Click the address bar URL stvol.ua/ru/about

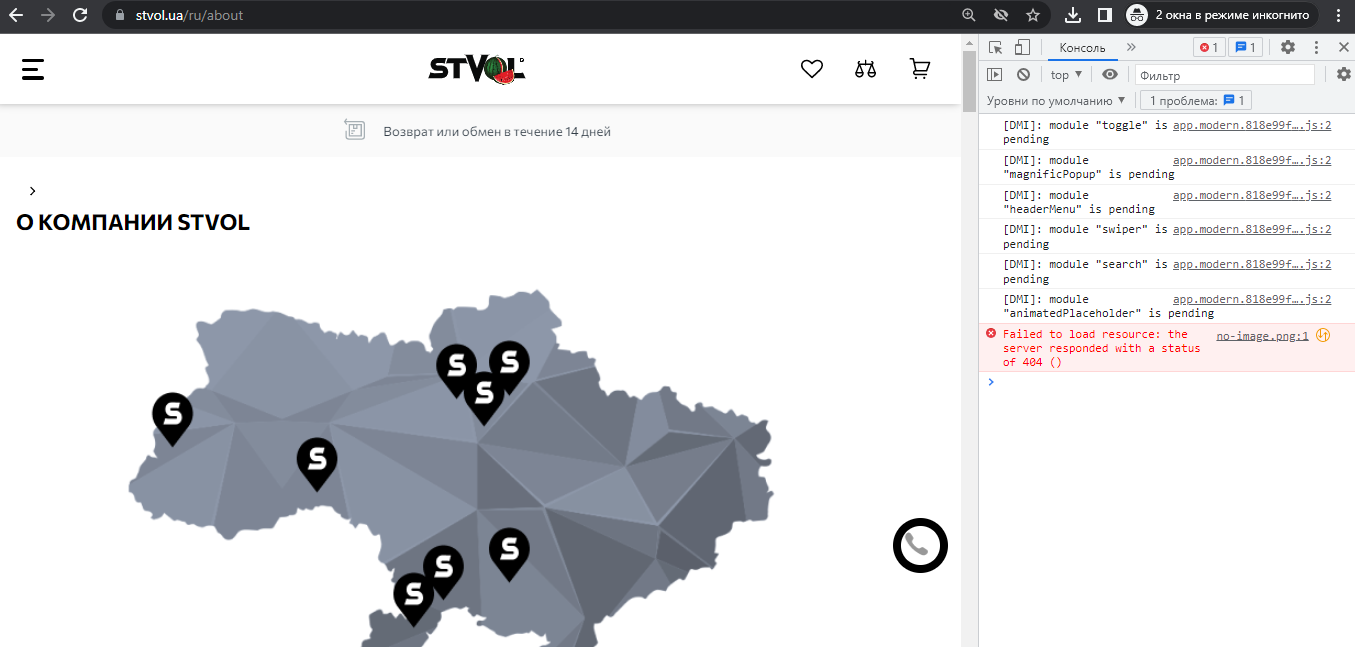pos(189,15)
